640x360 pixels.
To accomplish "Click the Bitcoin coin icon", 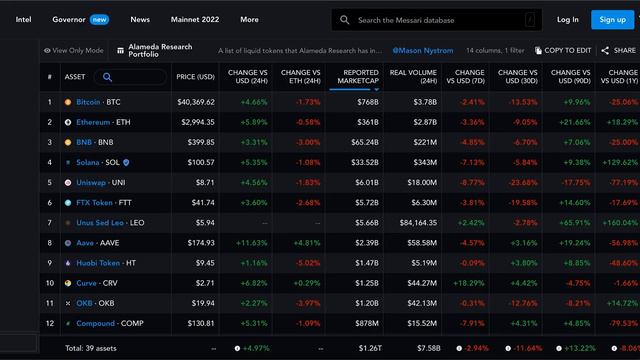I will 68,102.
